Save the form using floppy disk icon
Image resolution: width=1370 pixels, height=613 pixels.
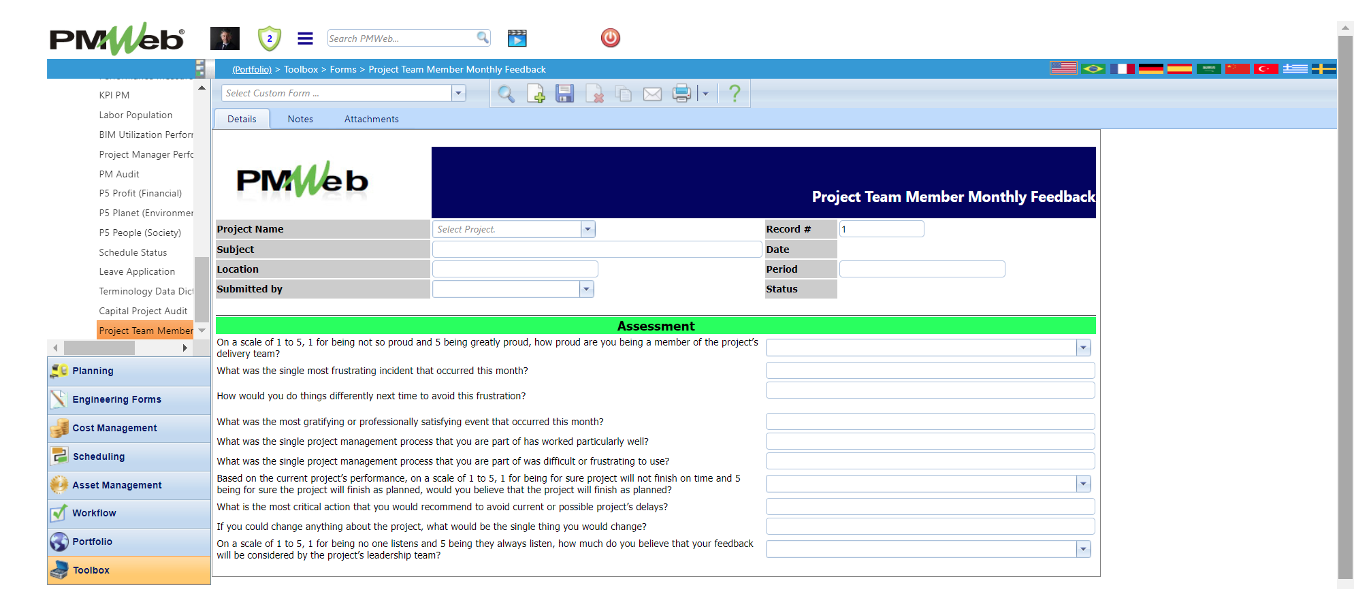tap(565, 94)
